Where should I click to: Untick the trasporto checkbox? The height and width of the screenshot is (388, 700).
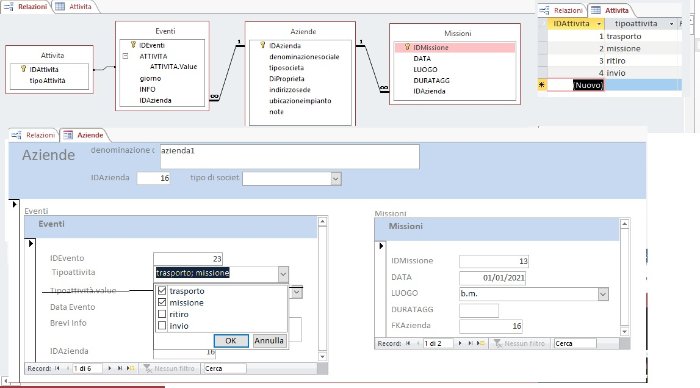tap(162, 291)
